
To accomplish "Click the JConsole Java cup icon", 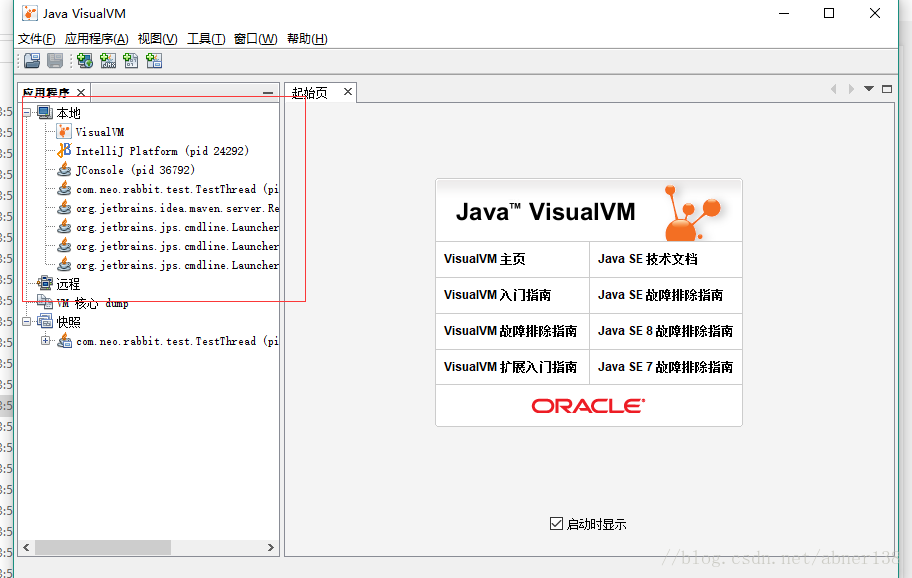I will 64,170.
